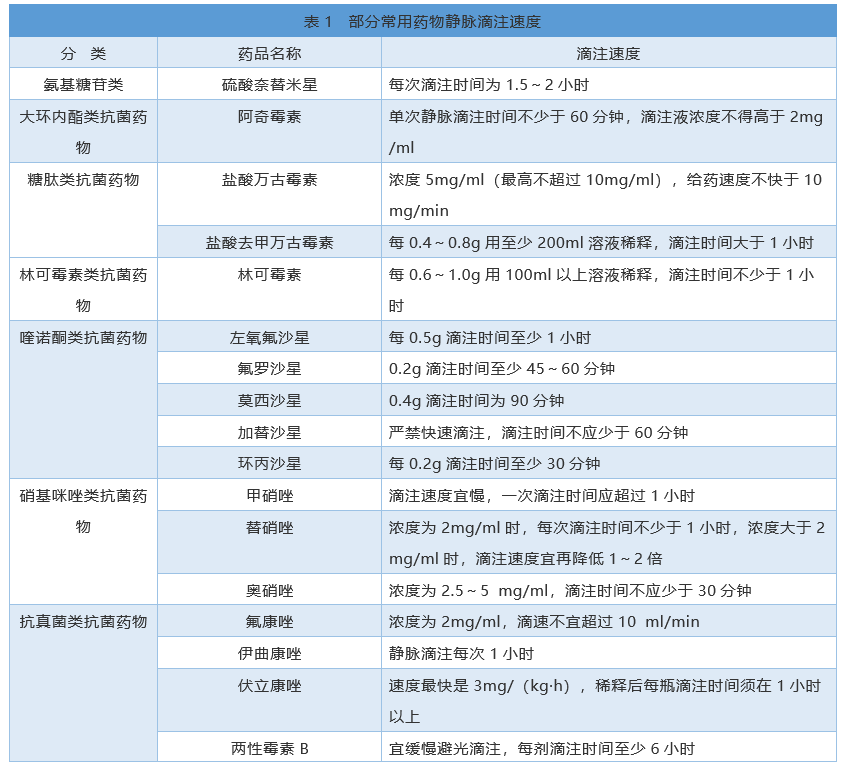
Task: Click 林可霉素 in the drug name column
Action: [269, 275]
